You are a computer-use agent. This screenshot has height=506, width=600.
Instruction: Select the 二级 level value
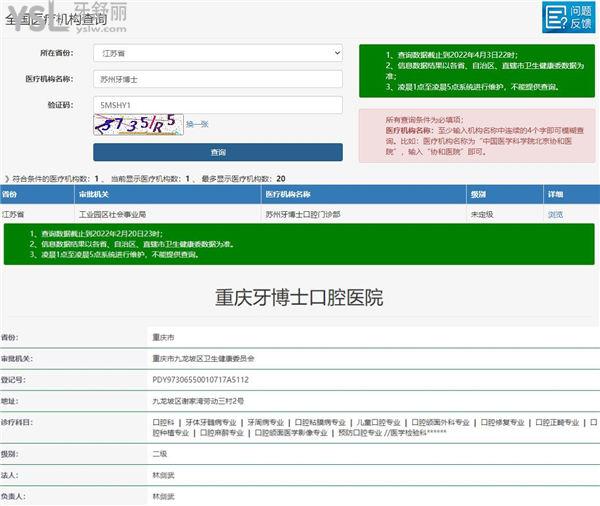160,454
